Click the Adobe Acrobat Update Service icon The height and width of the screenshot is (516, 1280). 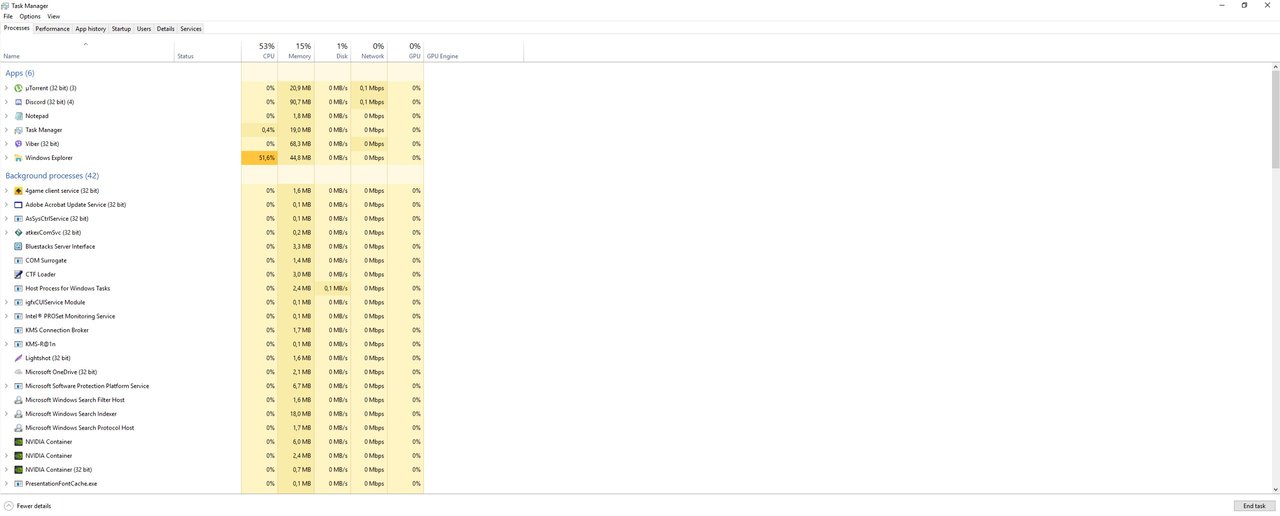[x=18, y=204]
